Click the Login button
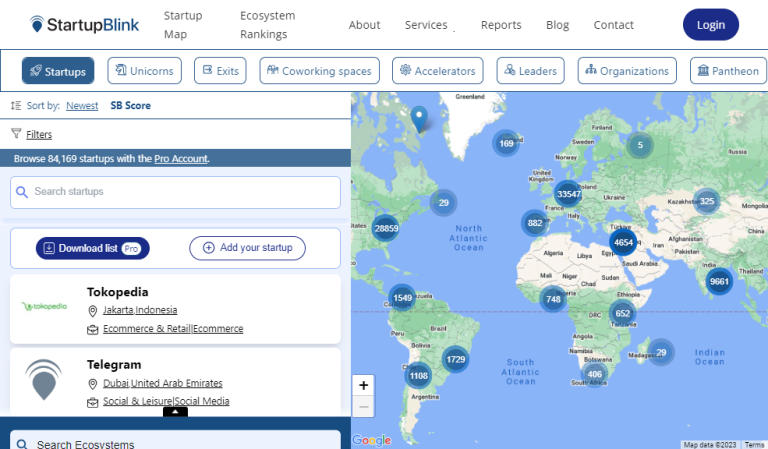Screen dimensions: 768x449 [x=711, y=24]
